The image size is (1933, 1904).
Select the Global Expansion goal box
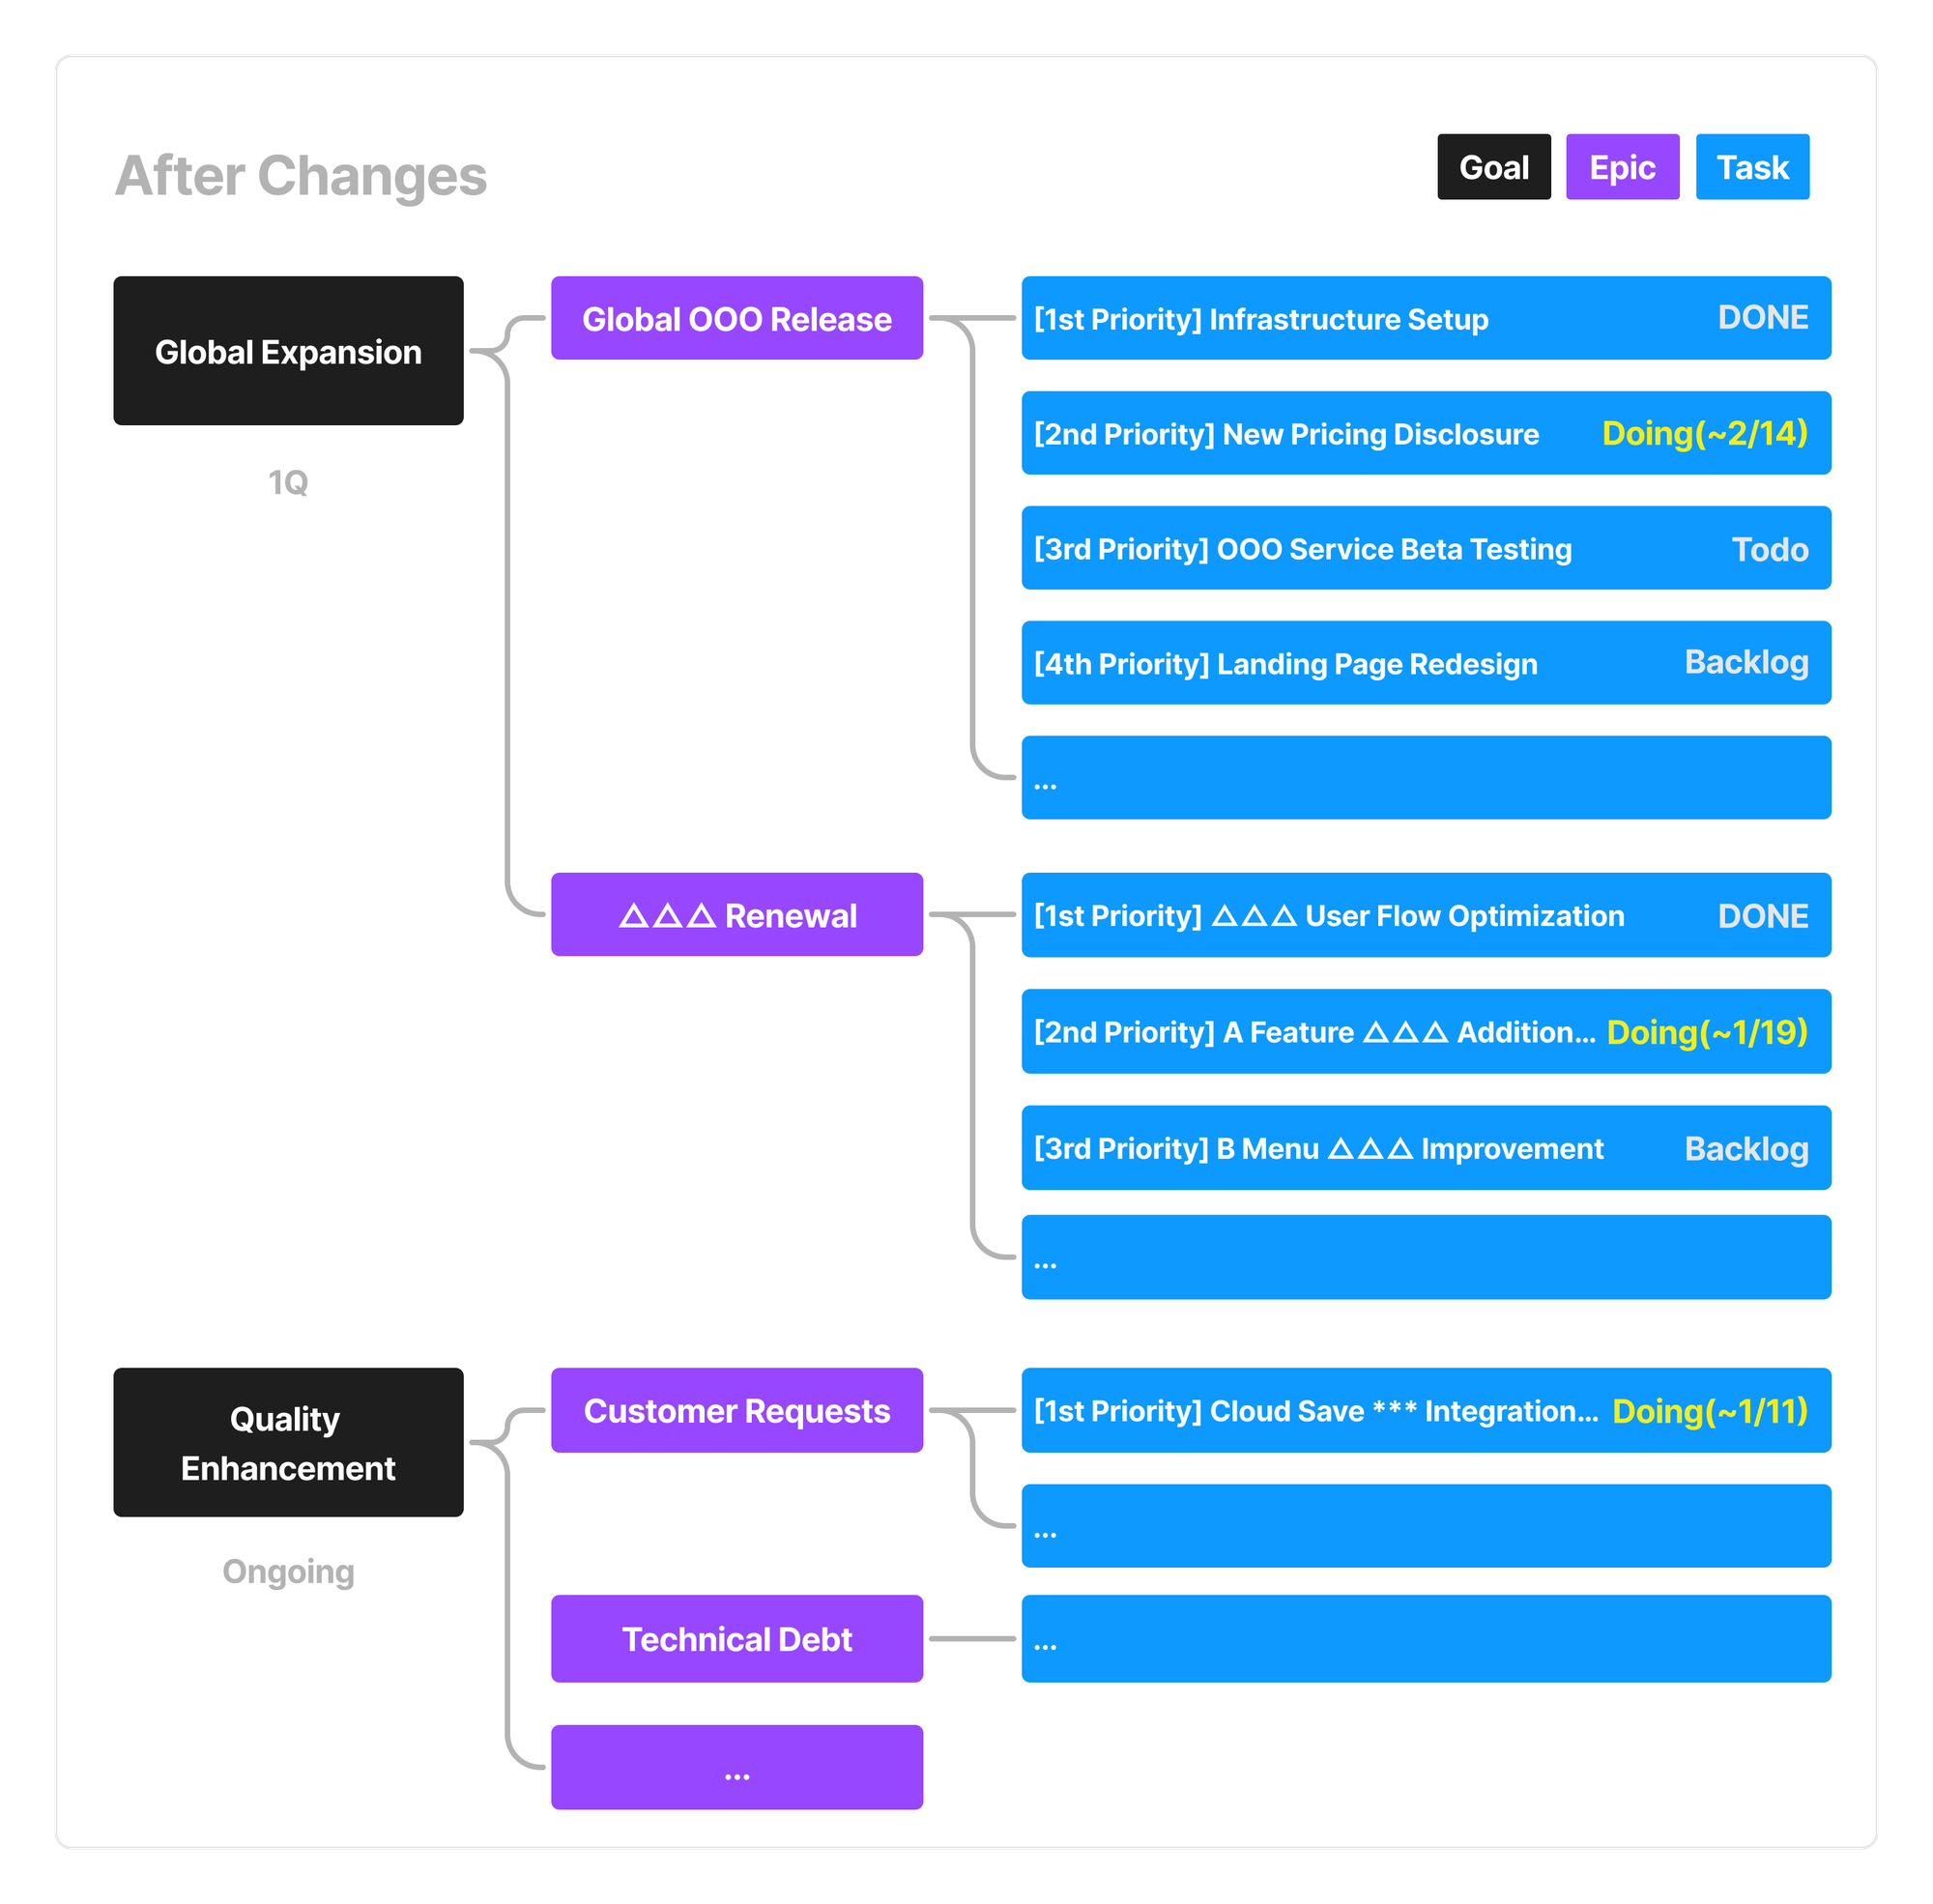click(x=288, y=351)
